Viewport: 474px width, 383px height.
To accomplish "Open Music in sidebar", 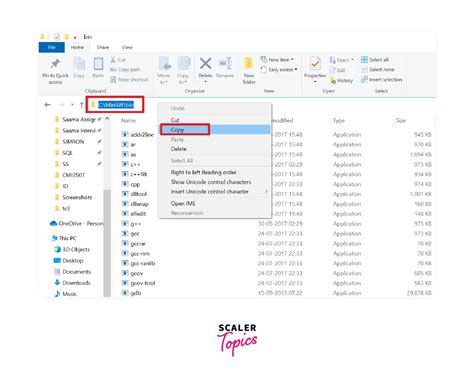I will click(x=66, y=294).
